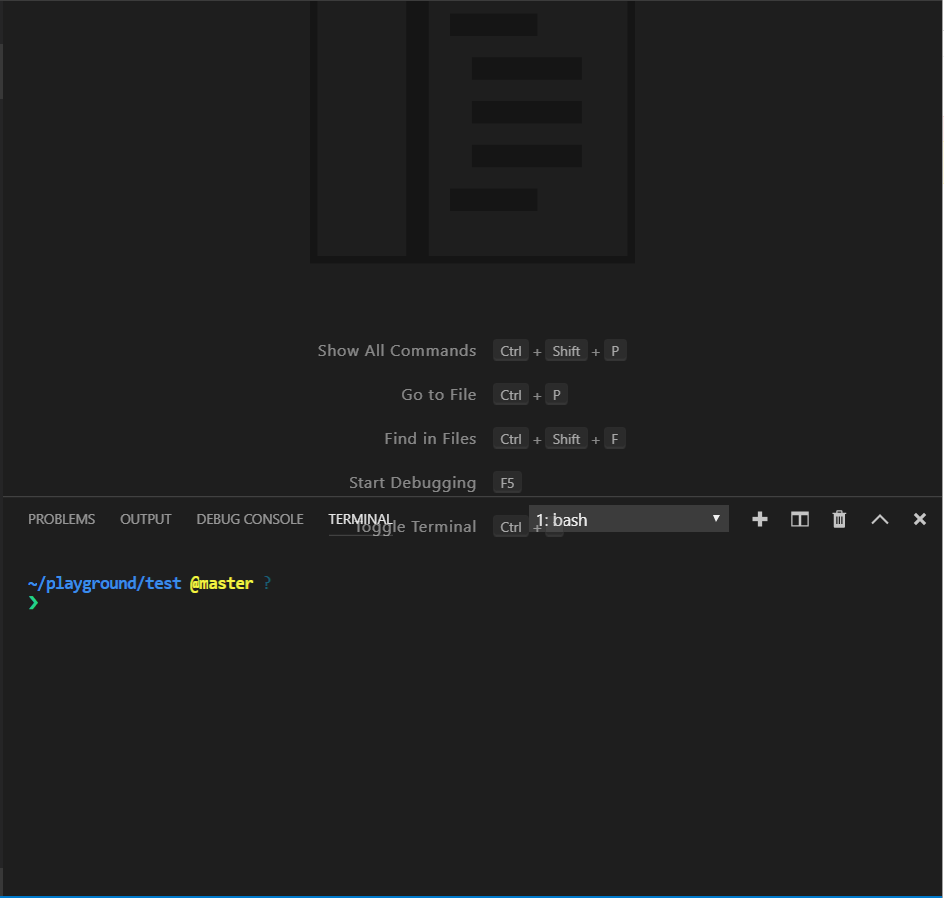Screen dimensions: 944x898
Task: Close the terminal panel
Action: [919, 519]
